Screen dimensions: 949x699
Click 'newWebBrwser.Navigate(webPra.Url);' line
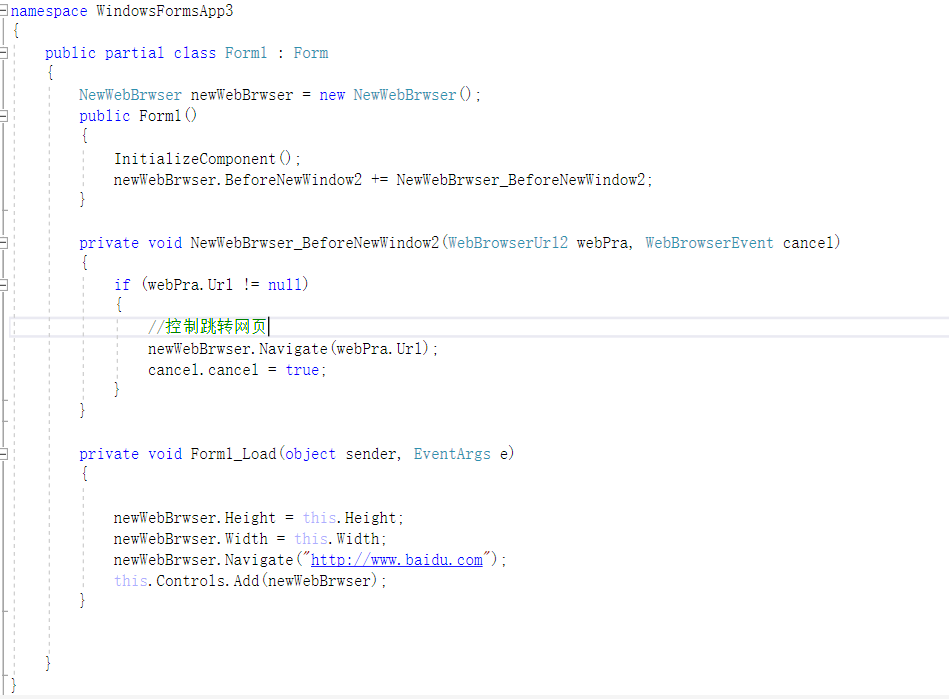point(293,349)
